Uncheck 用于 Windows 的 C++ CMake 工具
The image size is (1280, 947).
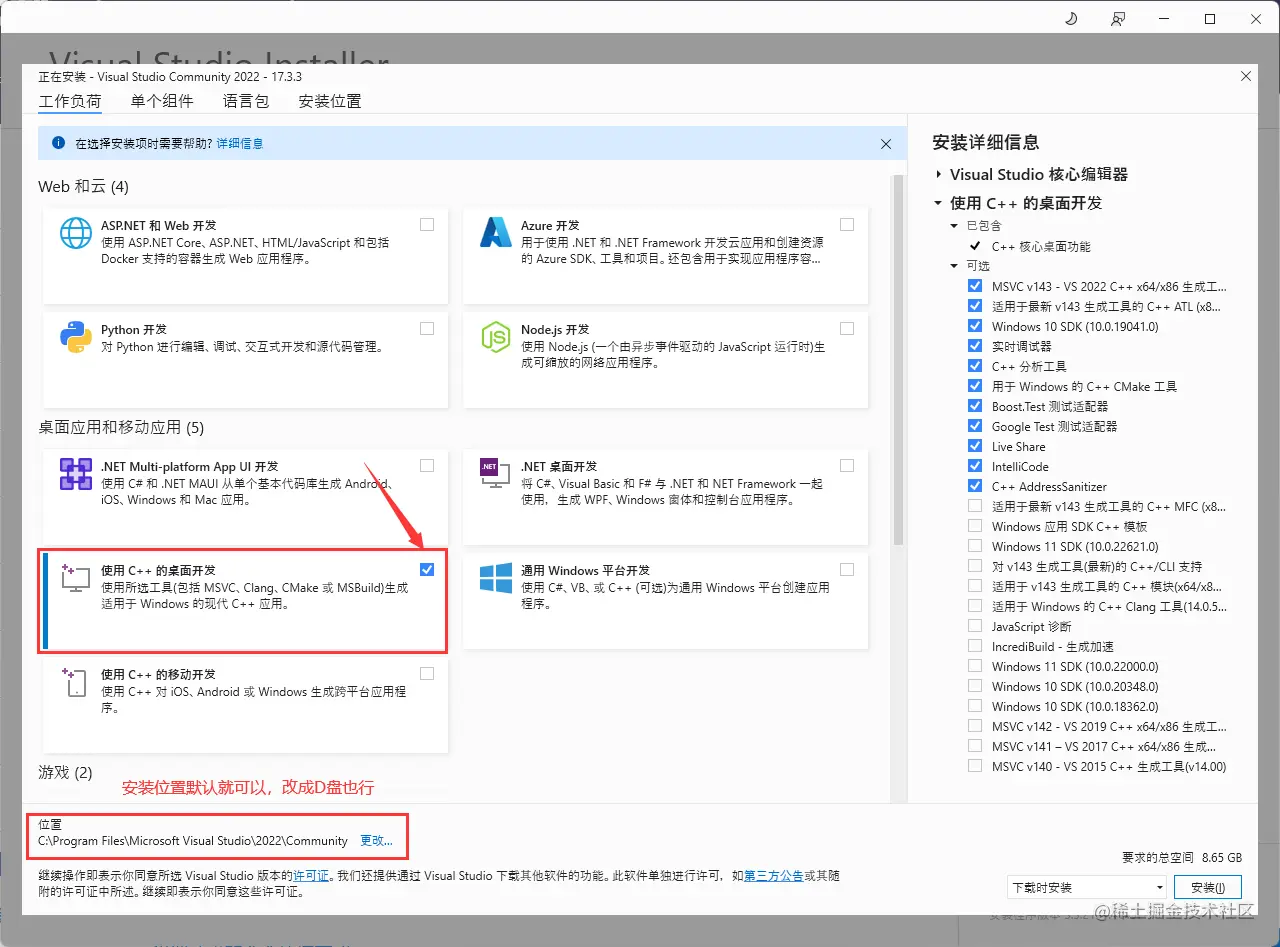975,386
